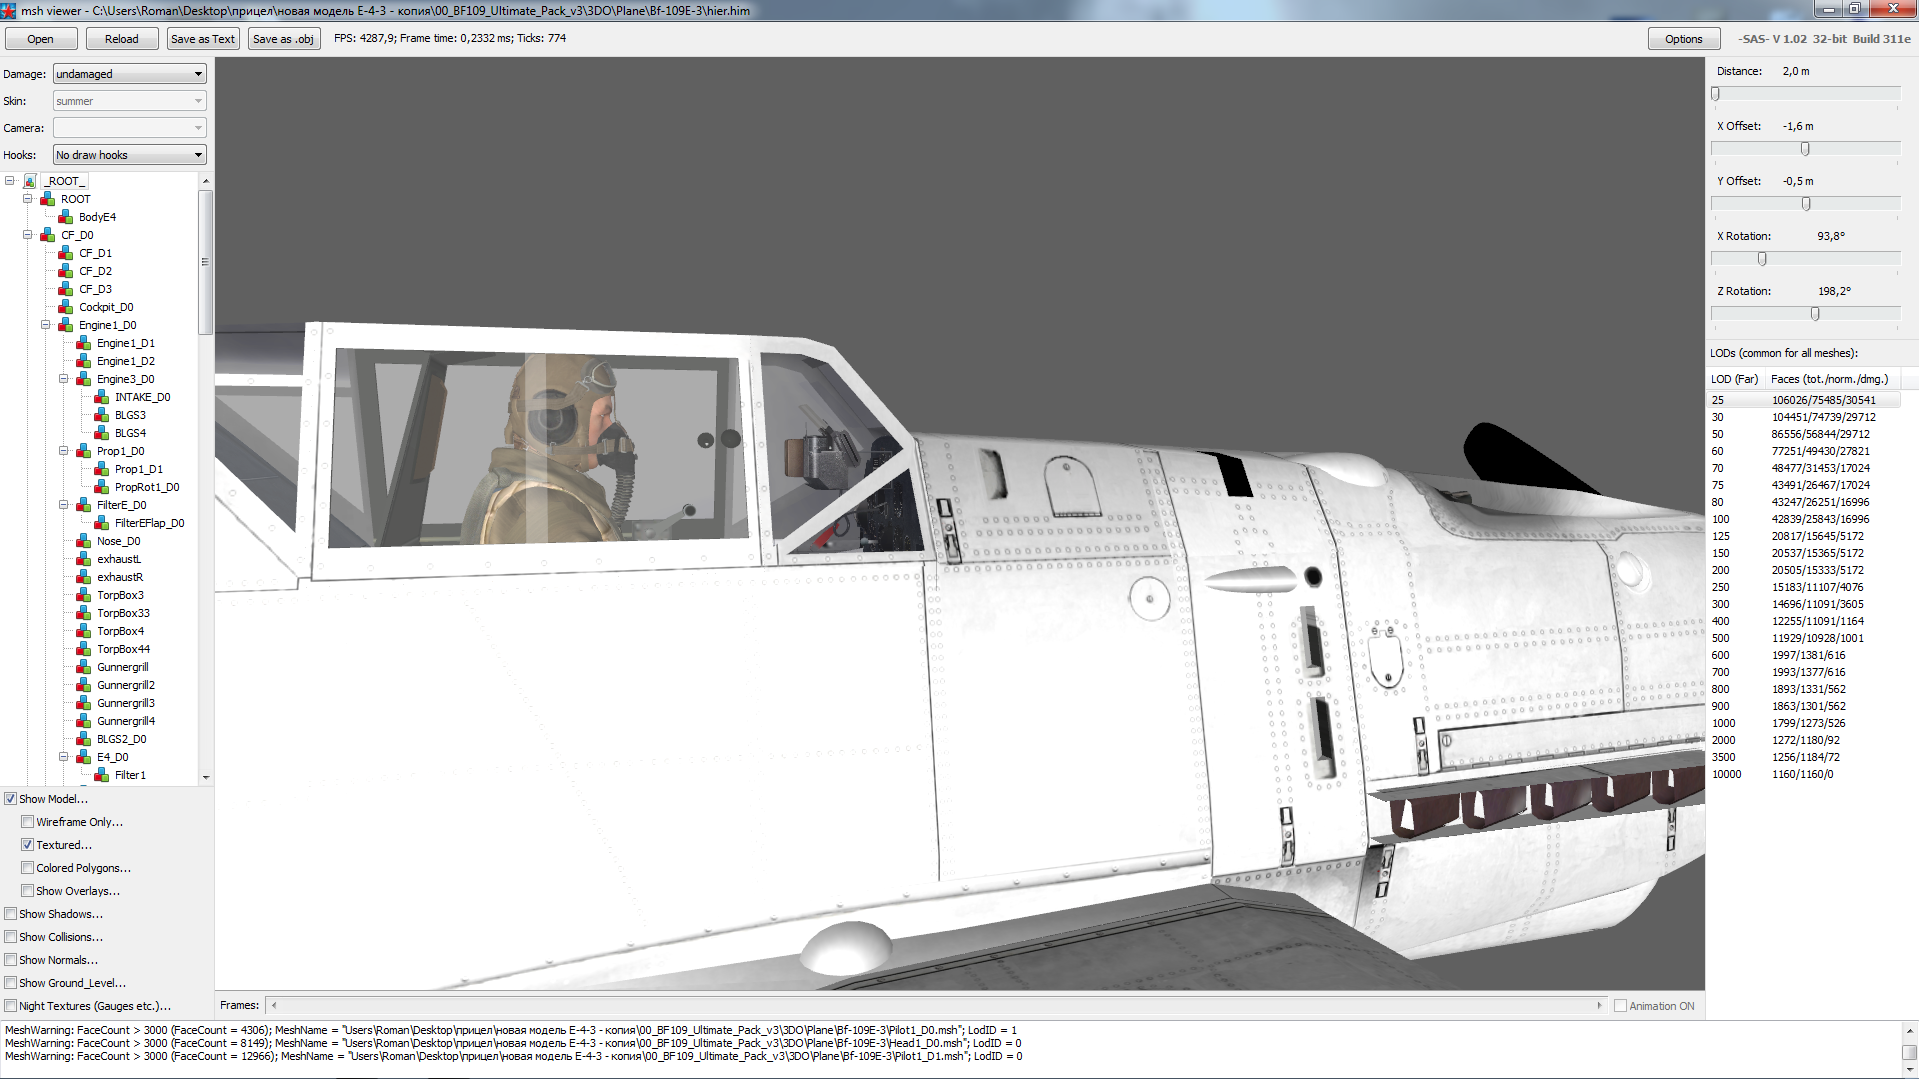The height and width of the screenshot is (1079, 1919).
Task: Collapse the _ROOT_ tree node
Action: [x=10, y=181]
